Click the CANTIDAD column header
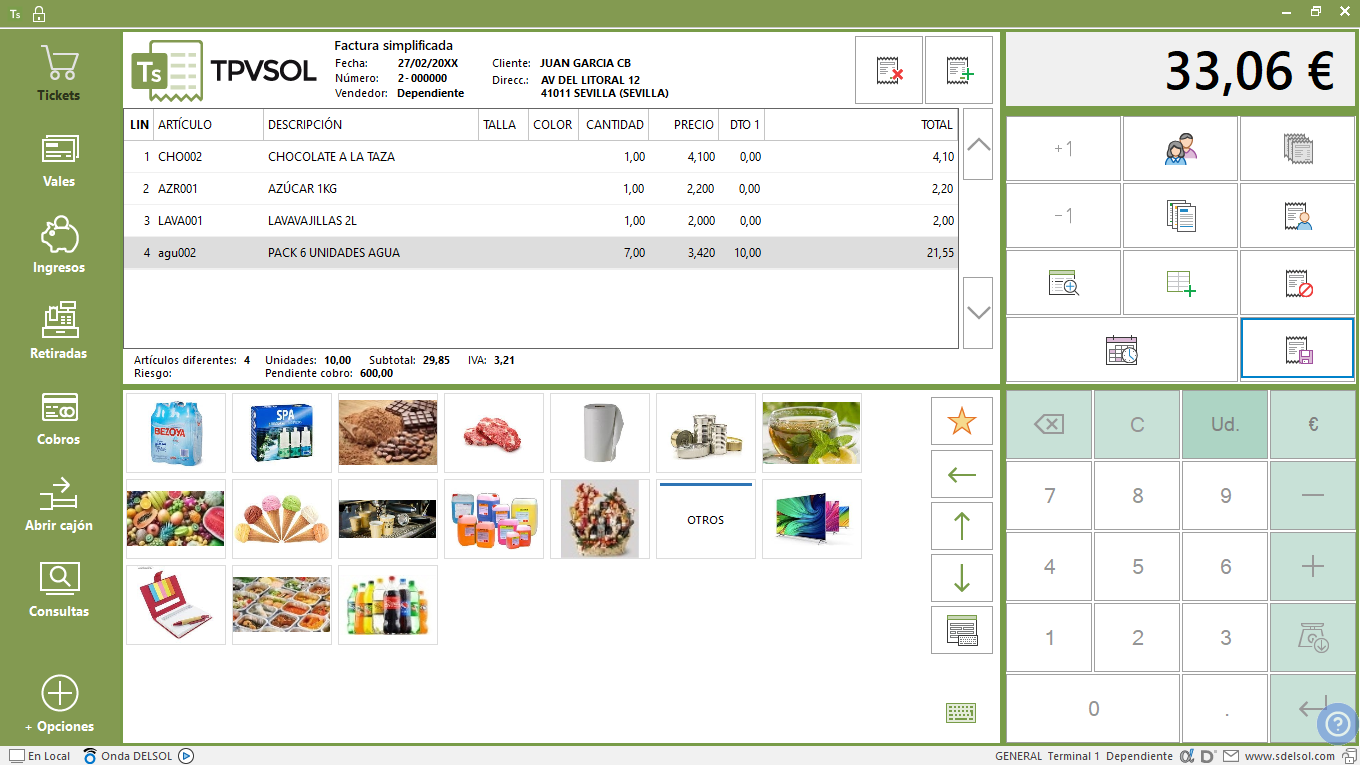Image resolution: width=1360 pixels, height=765 pixels. (614, 125)
